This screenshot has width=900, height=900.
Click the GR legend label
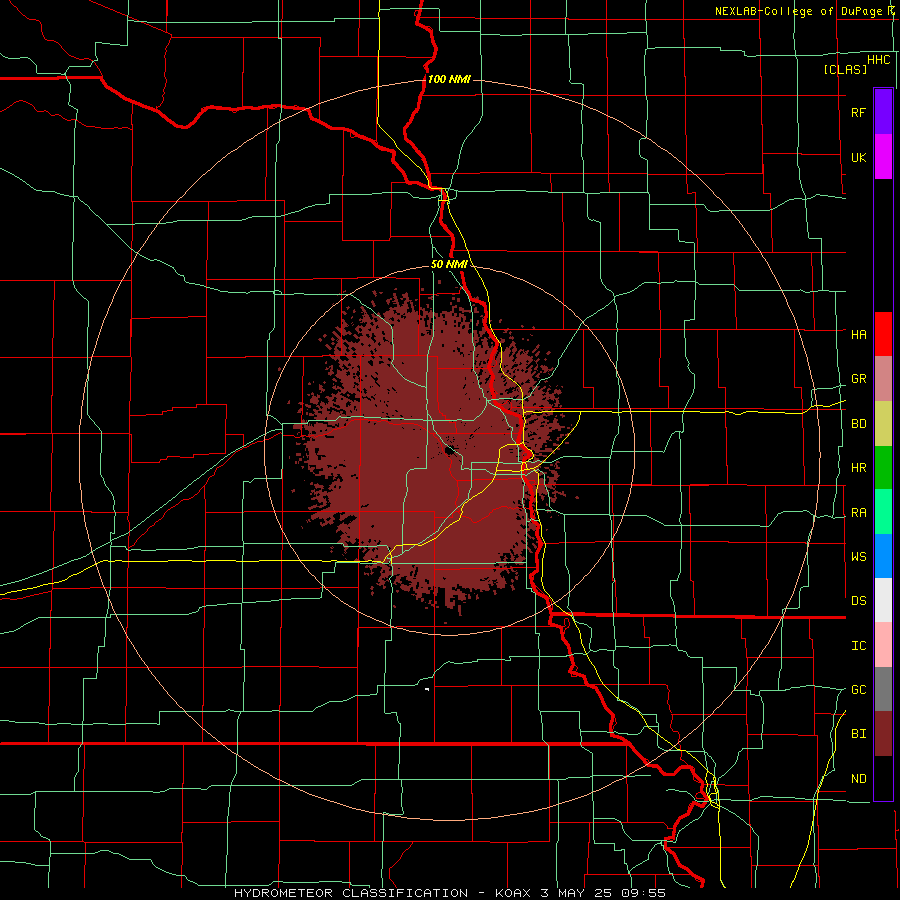coord(858,379)
